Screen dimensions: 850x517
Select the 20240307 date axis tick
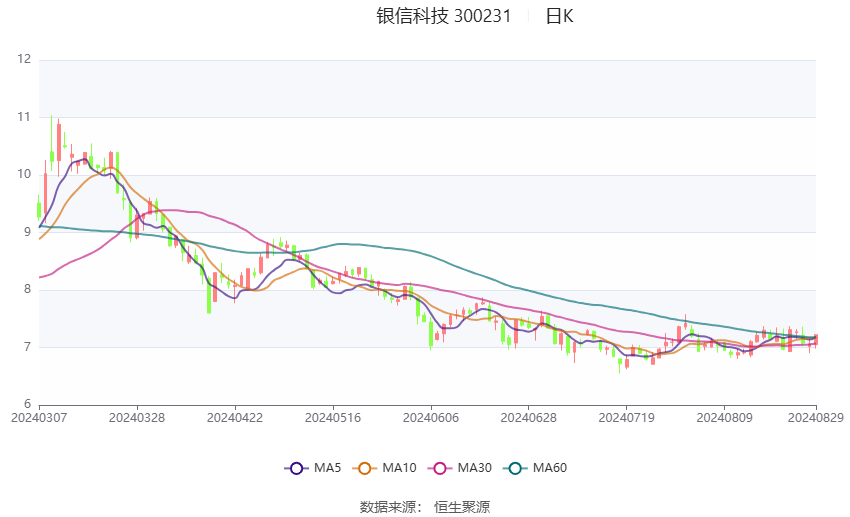[x=39, y=418]
